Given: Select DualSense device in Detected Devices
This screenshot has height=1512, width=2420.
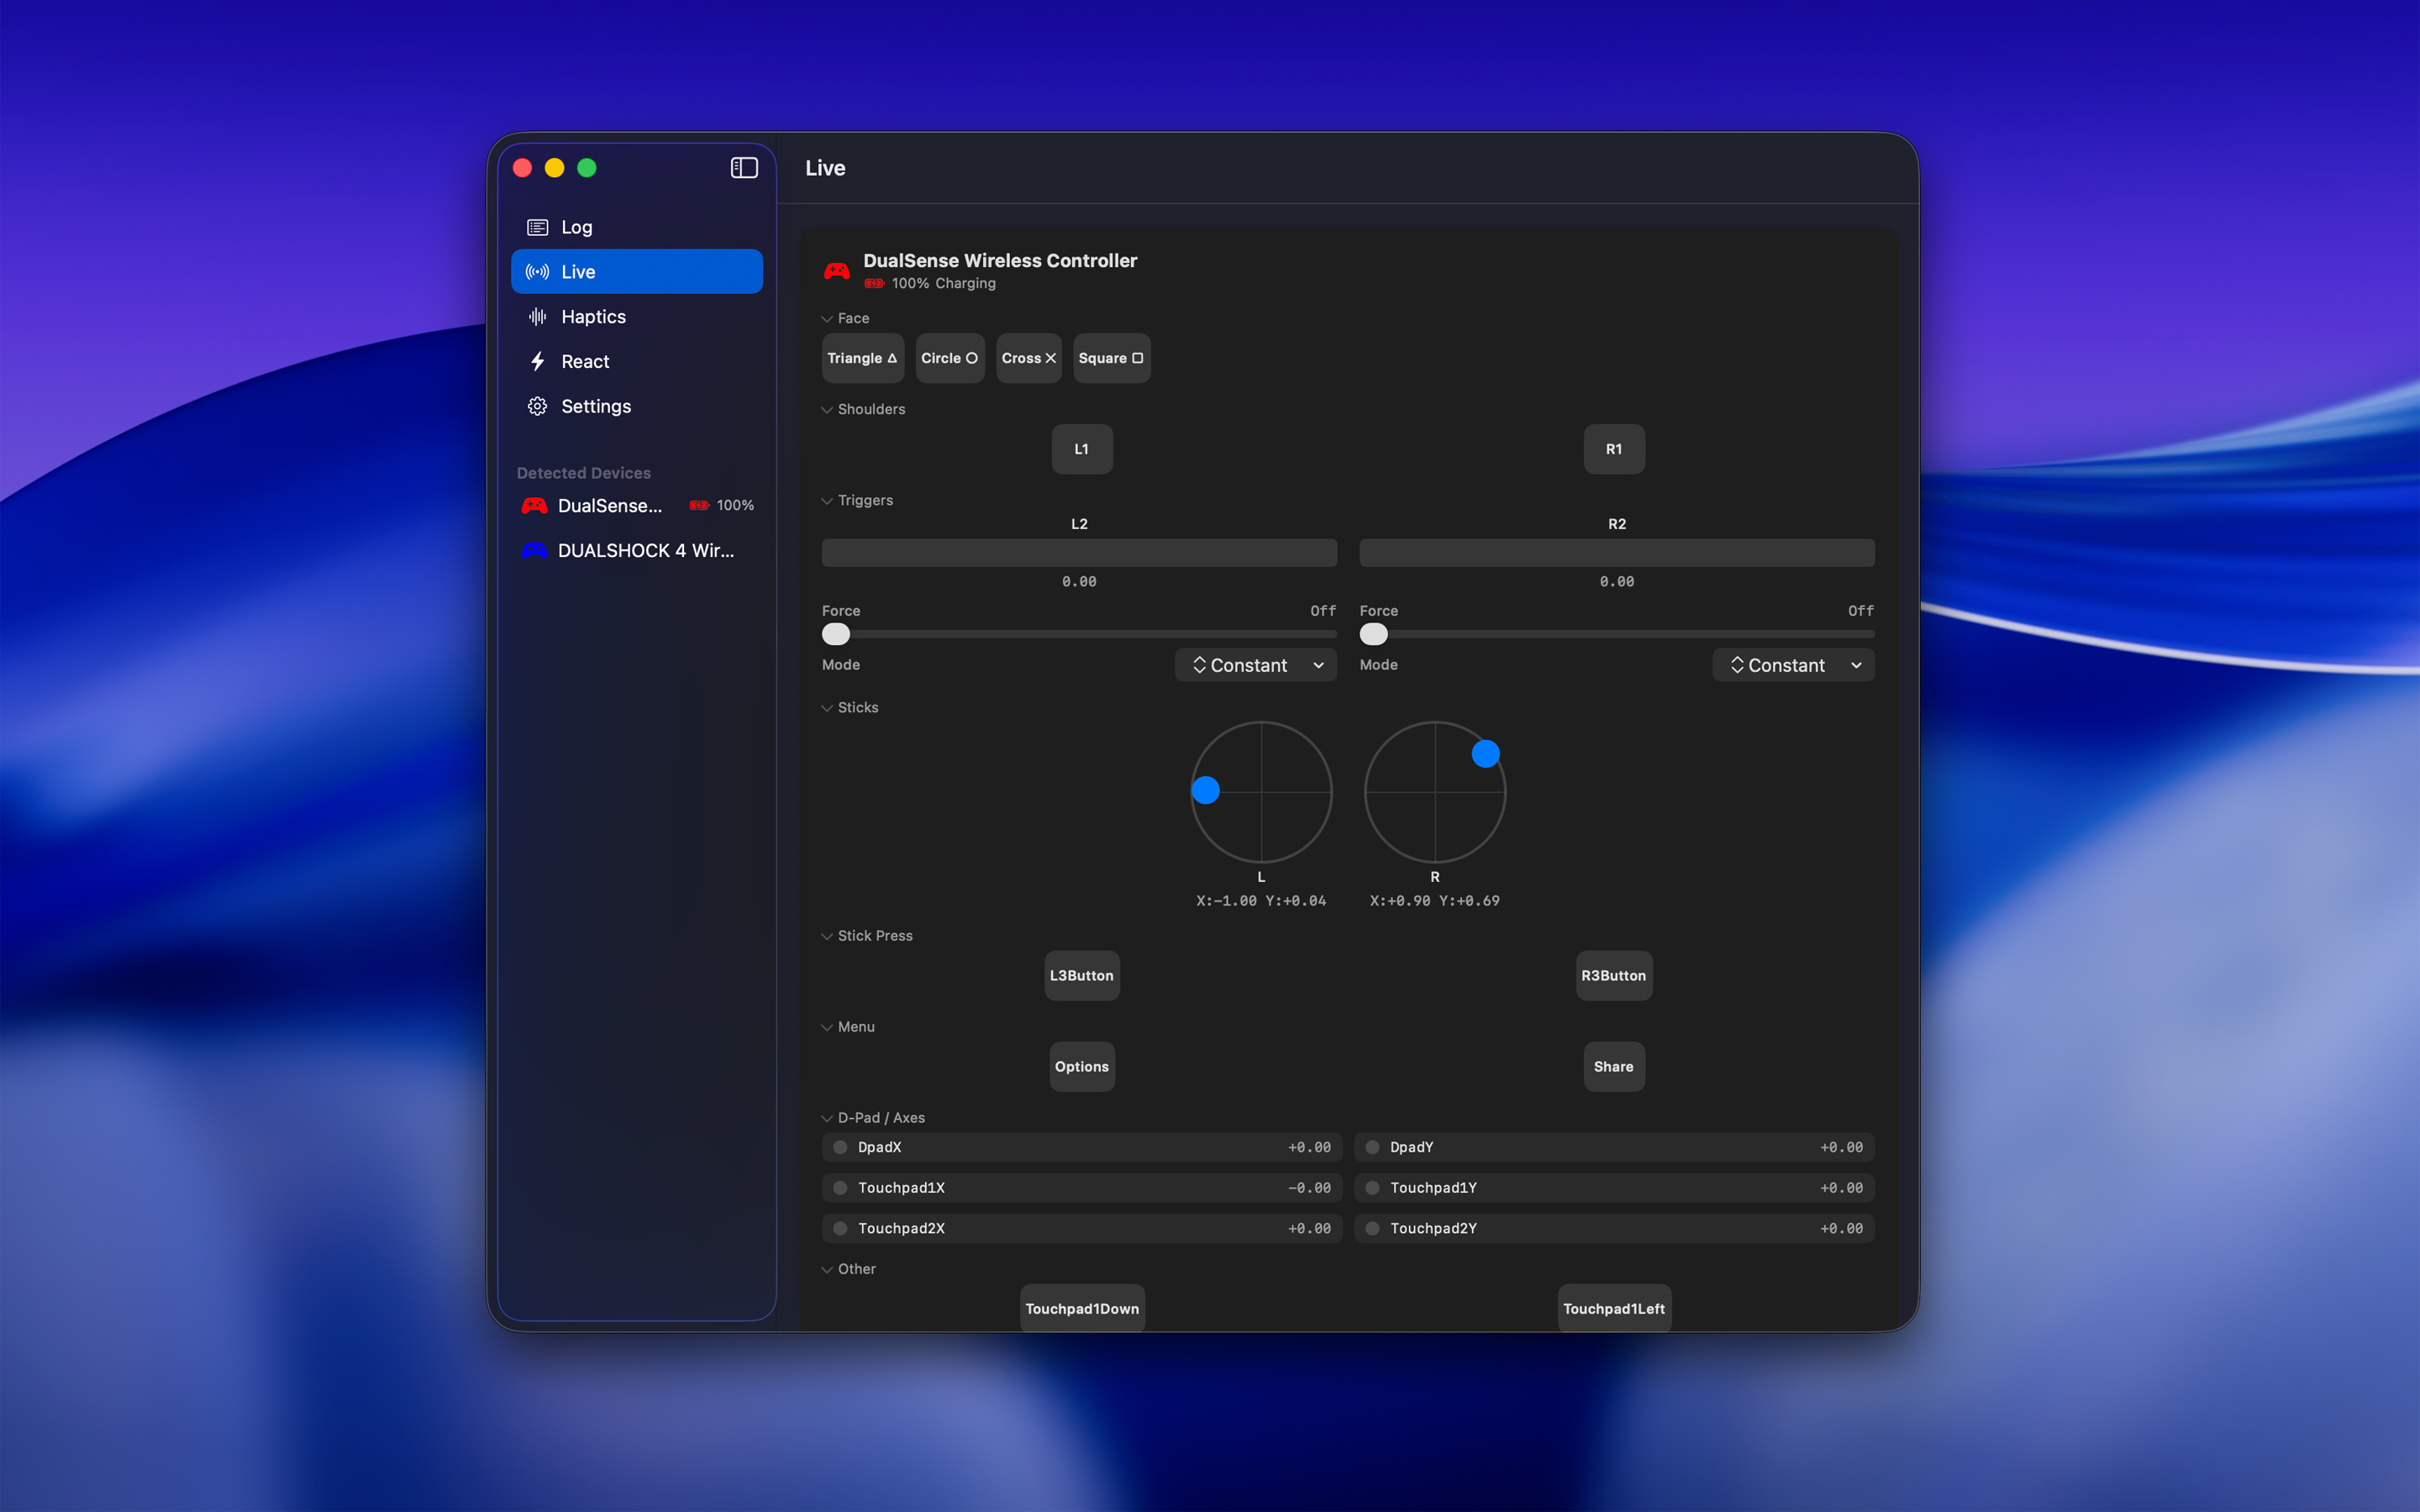Looking at the screenshot, I should (x=637, y=506).
